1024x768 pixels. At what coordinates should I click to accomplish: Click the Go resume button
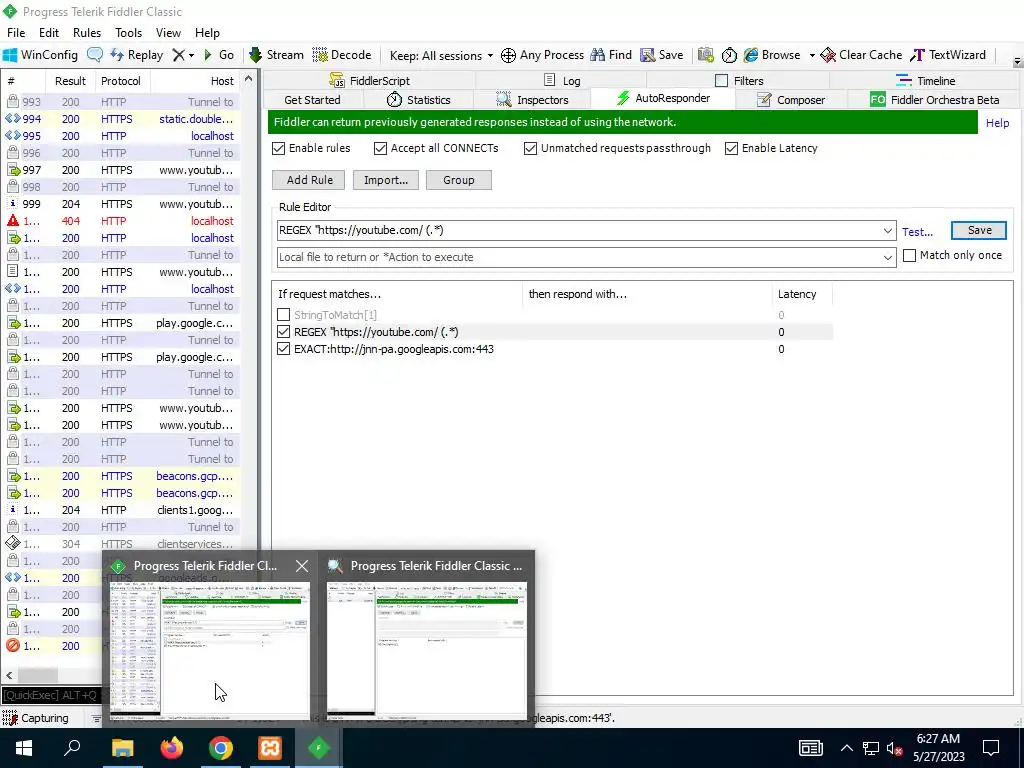[218, 55]
